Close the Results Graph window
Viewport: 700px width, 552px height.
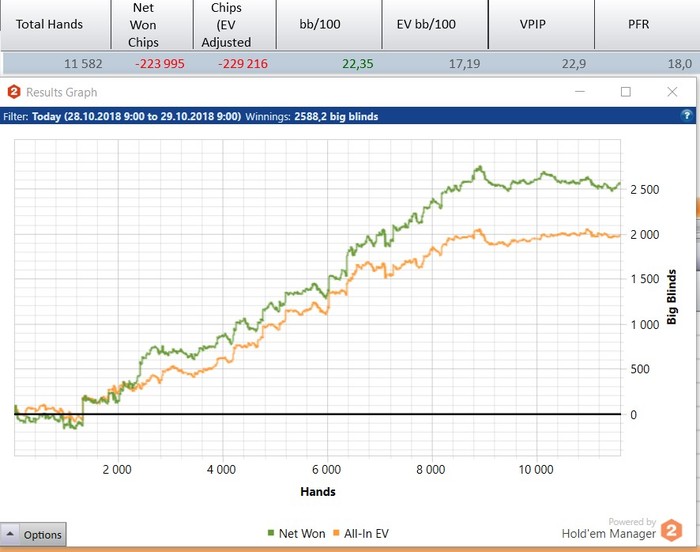[672, 92]
